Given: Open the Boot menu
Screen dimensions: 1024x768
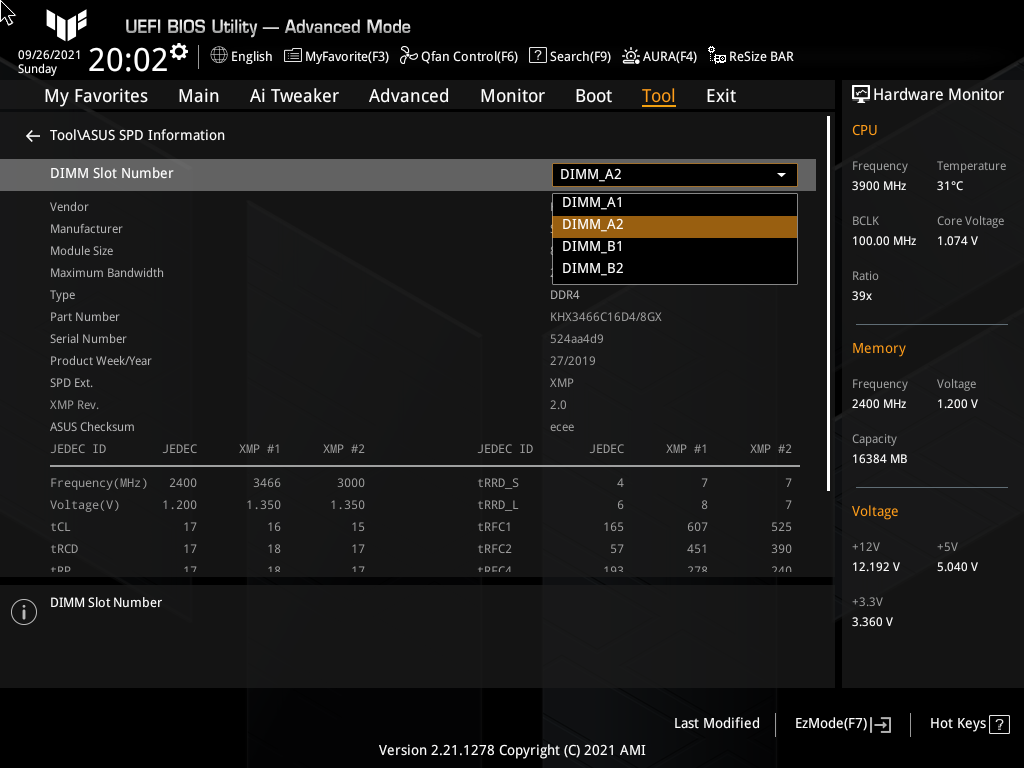Looking at the screenshot, I should [x=593, y=95].
